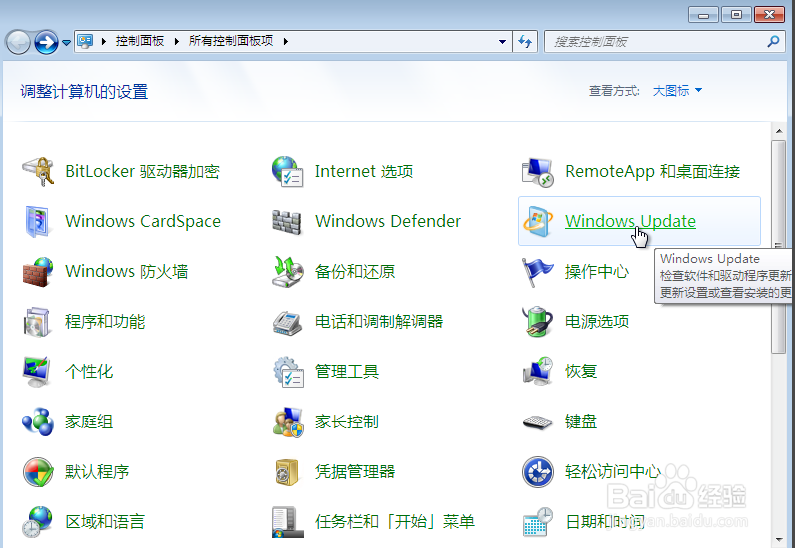Expand the arrow after 所有控制面板项 breadcrumb
The image size is (795, 554).
coord(286,42)
